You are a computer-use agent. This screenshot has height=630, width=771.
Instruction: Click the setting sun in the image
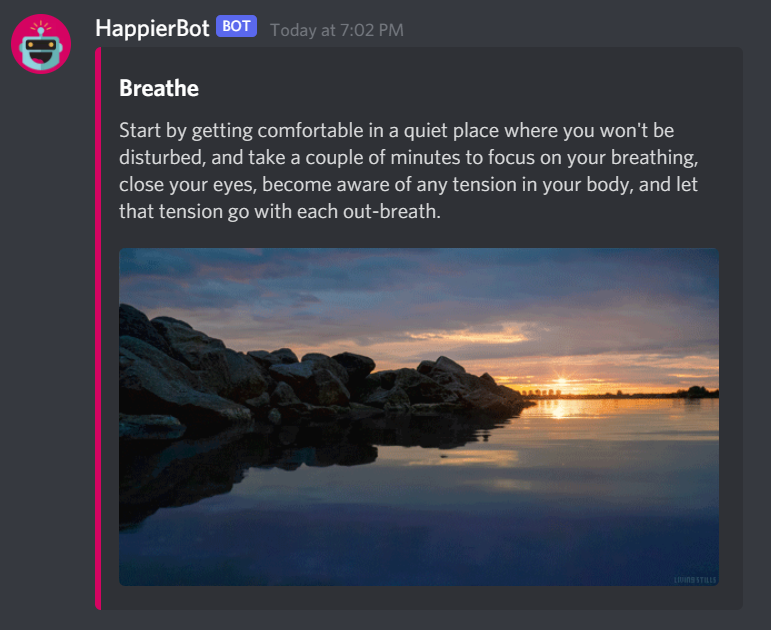(x=561, y=383)
